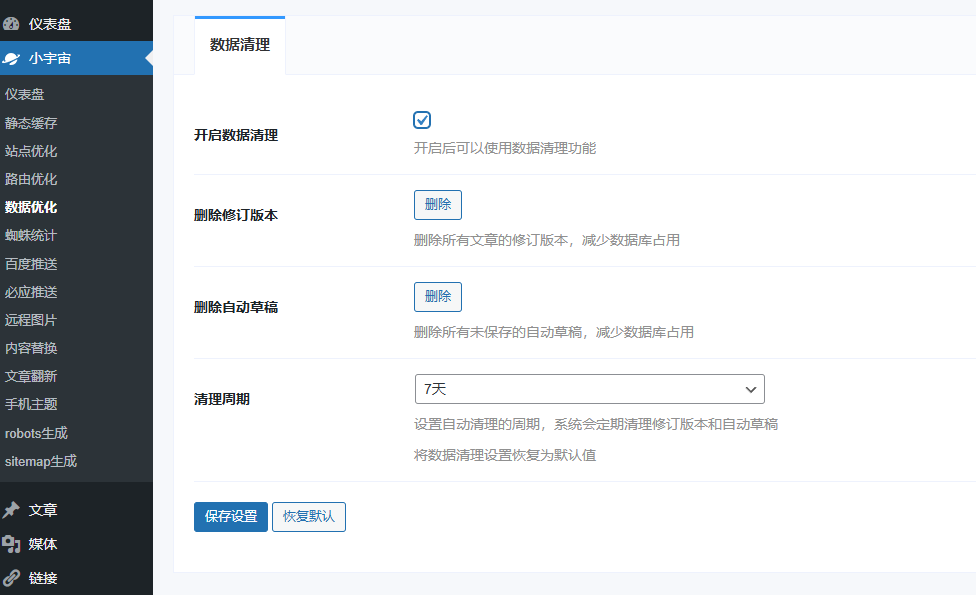Click the 小宇宙 planet icon
976x595 pixels.
click(x=12, y=59)
